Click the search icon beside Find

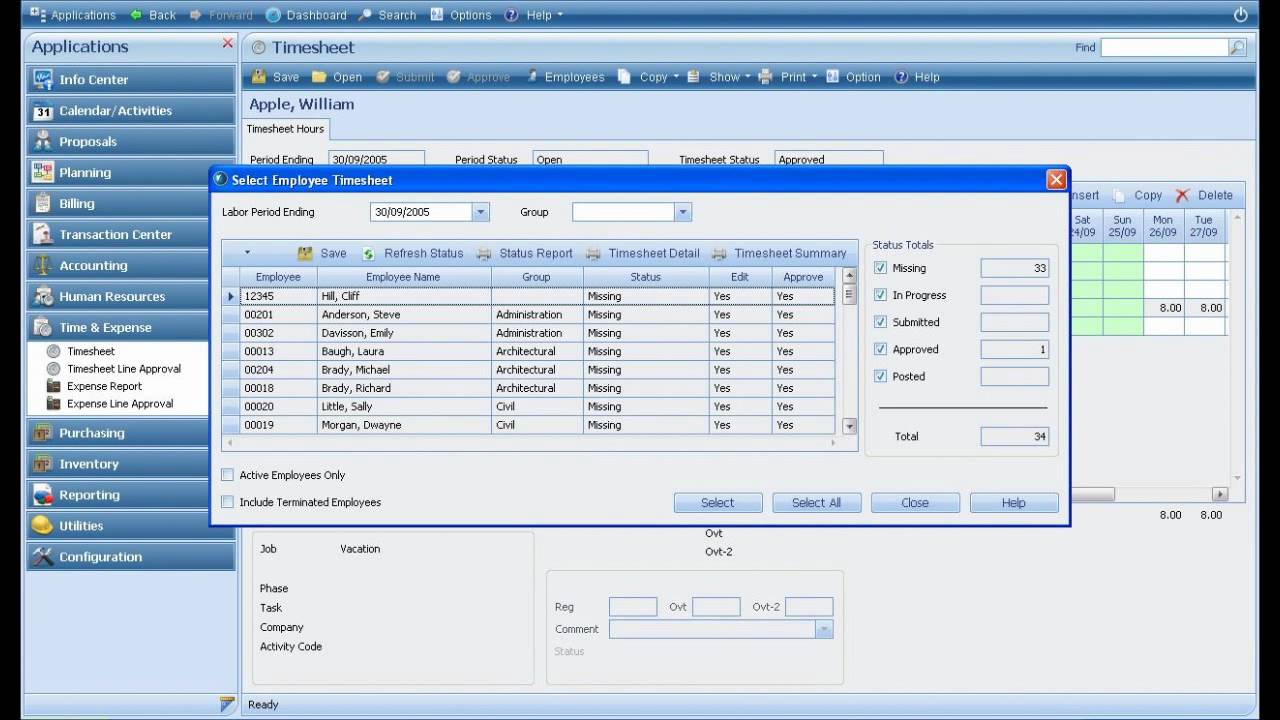(1237, 47)
